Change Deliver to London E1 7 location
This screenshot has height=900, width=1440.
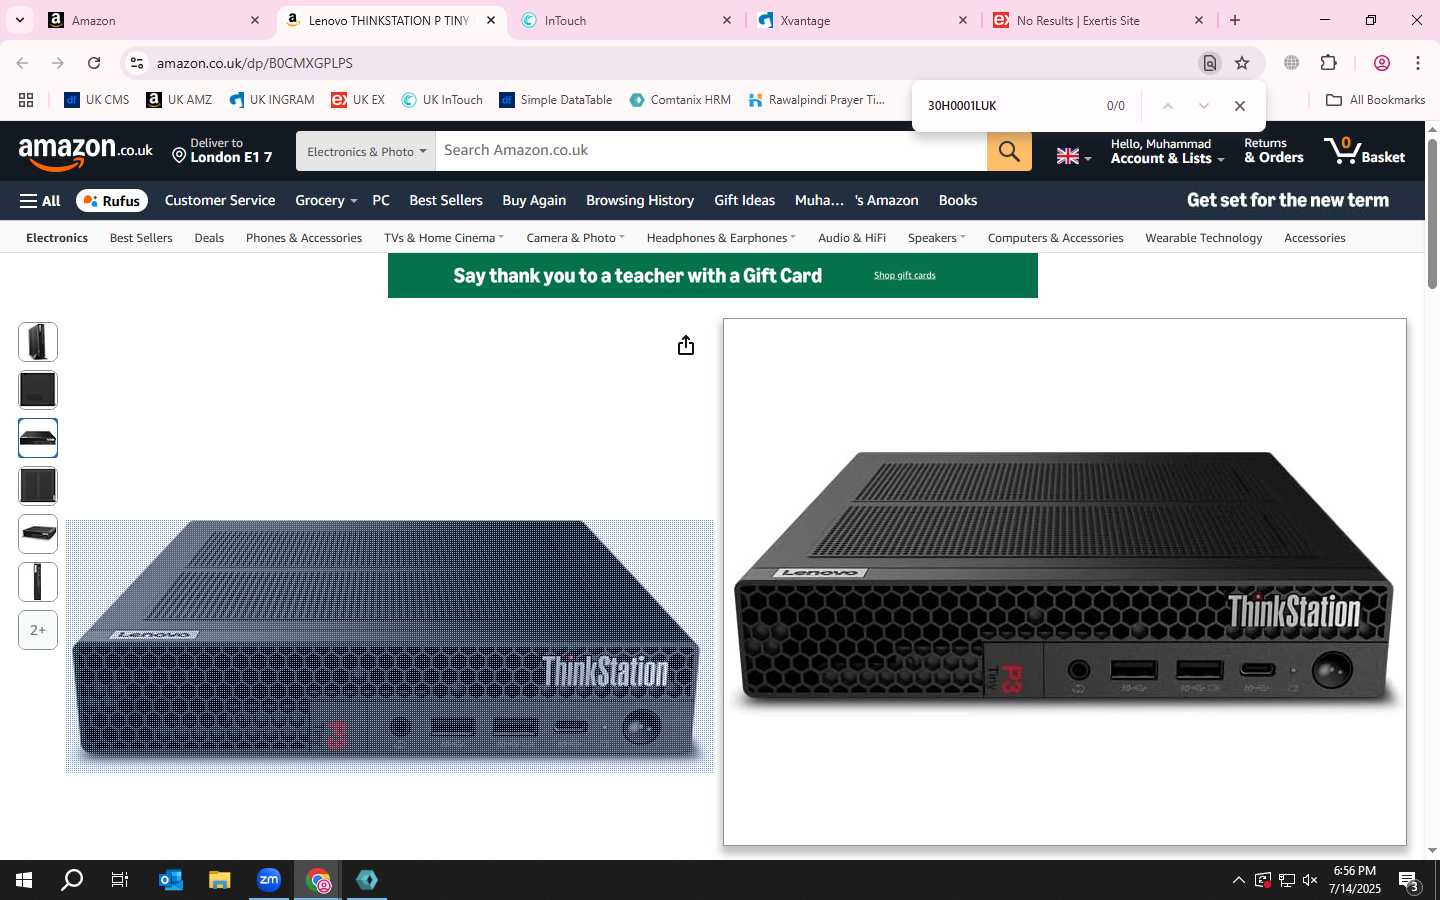pos(222,151)
